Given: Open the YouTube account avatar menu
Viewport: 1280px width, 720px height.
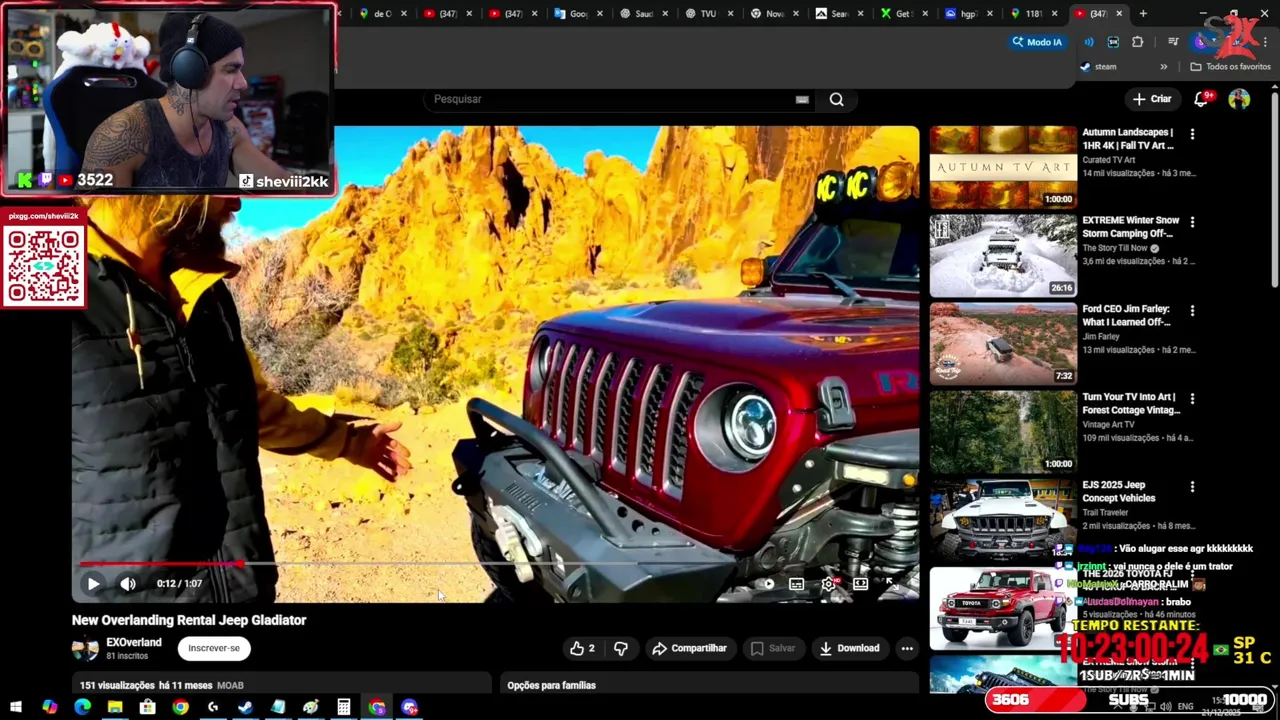Looking at the screenshot, I should (1239, 99).
